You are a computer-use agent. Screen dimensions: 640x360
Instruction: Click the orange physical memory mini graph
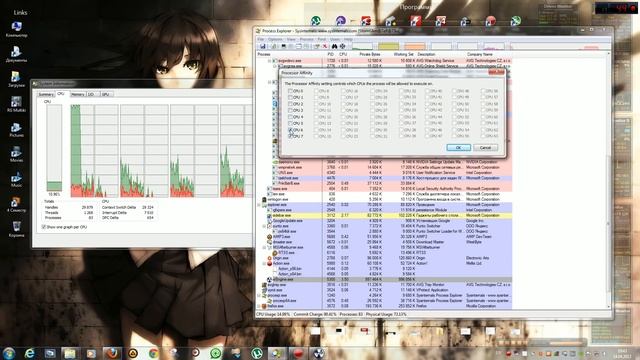click(x=415, y=47)
